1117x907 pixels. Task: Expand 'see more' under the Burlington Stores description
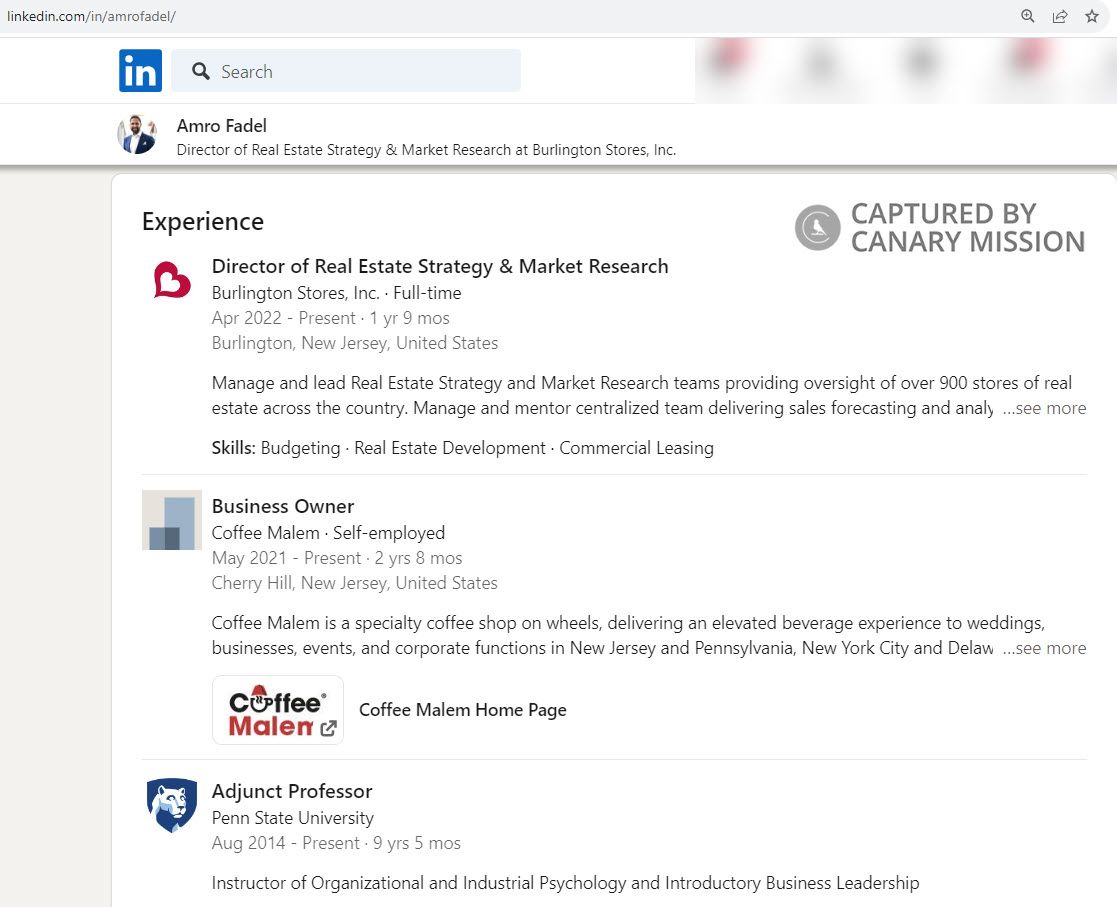(x=1044, y=408)
